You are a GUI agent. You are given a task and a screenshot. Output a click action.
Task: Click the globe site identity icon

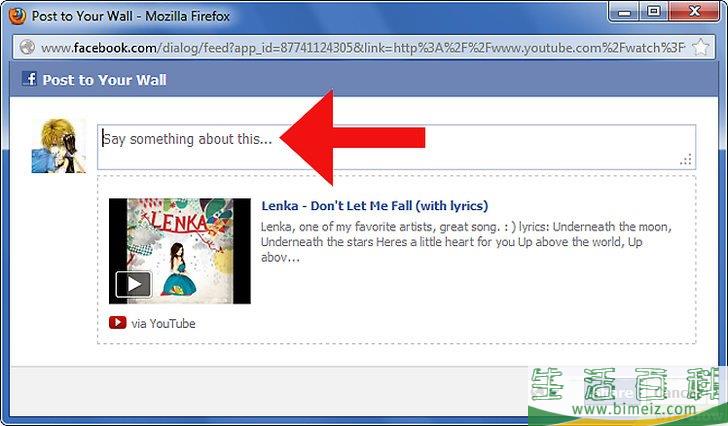click(x=27, y=47)
